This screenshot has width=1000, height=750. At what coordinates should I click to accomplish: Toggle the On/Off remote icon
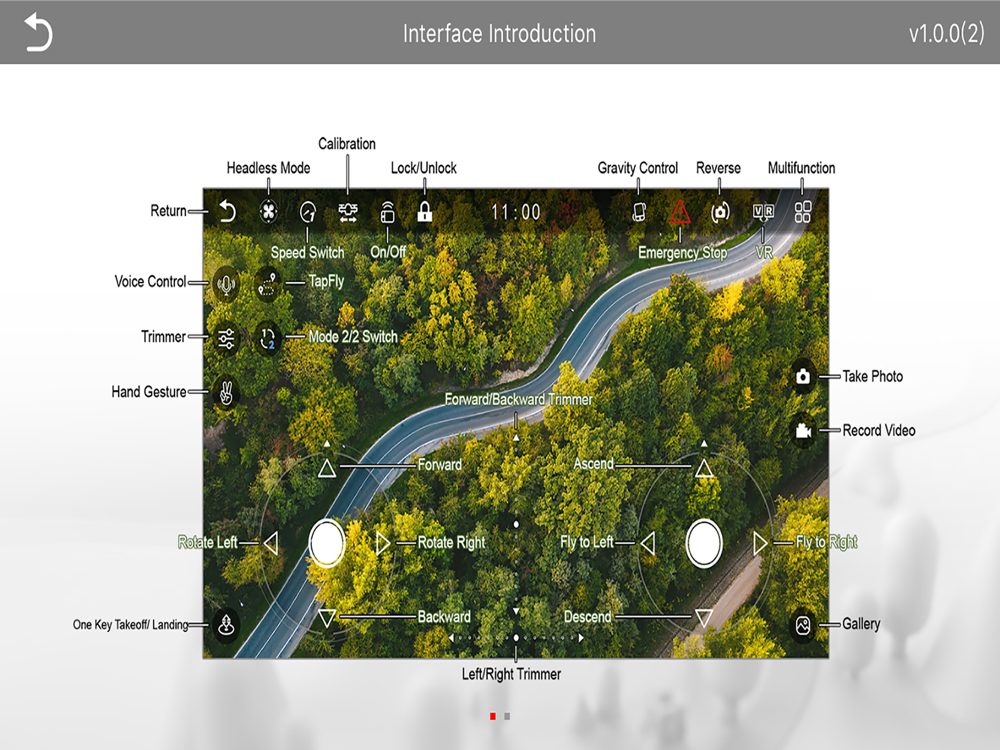(387, 212)
